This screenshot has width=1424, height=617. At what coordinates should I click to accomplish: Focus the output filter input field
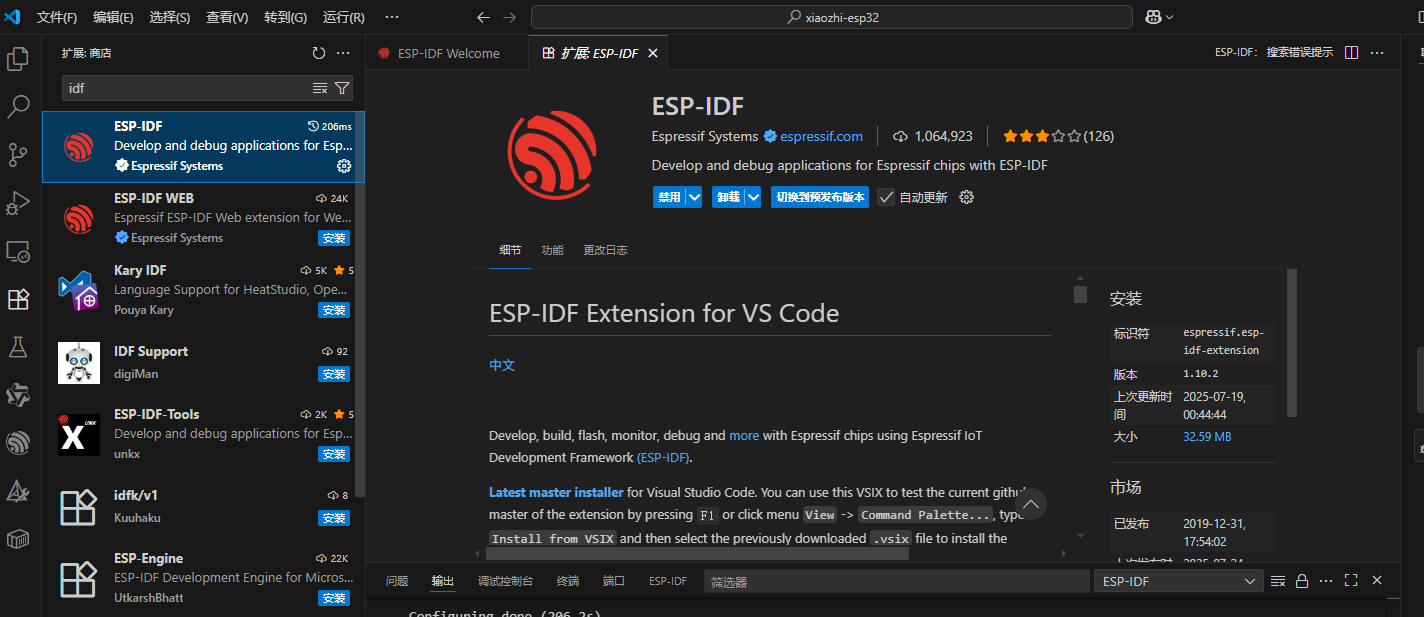pyautogui.click(x=896, y=581)
